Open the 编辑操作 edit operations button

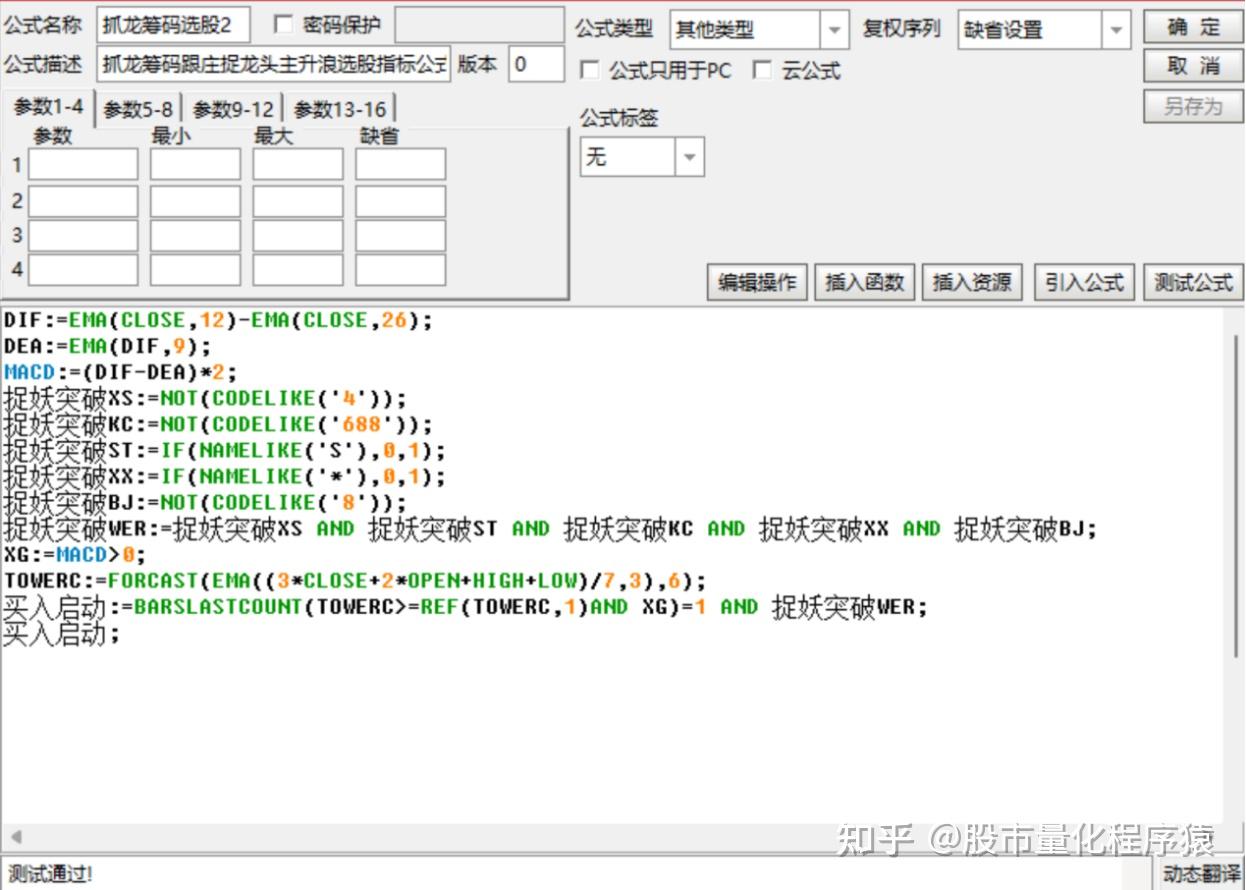coord(758,282)
